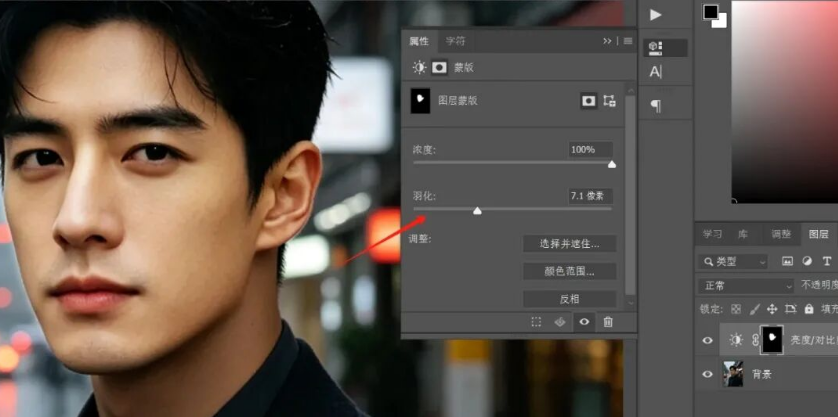Switch to the 学习 tab
838x417 pixels.
pyautogui.click(x=712, y=234)
